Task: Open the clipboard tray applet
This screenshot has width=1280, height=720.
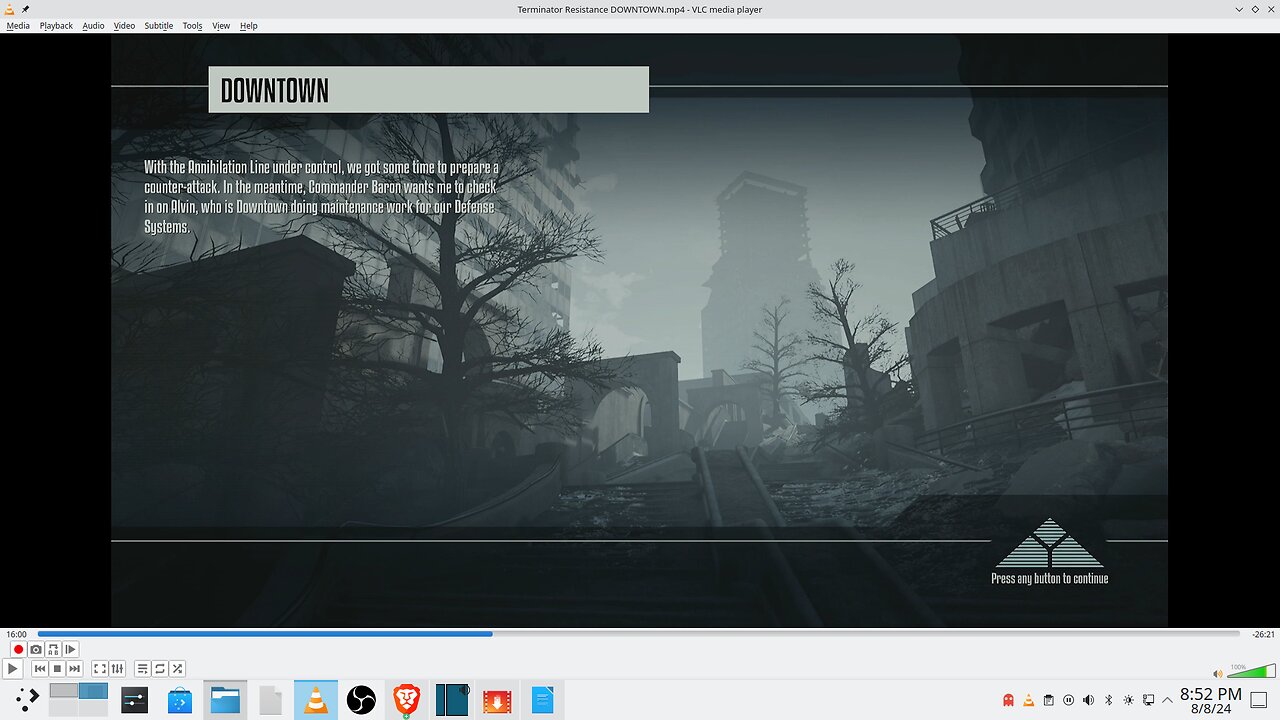Action: pos(1048,700)
